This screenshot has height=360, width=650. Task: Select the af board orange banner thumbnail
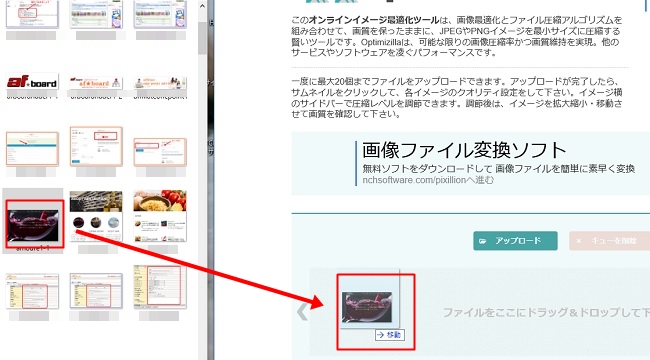(96, 83)
